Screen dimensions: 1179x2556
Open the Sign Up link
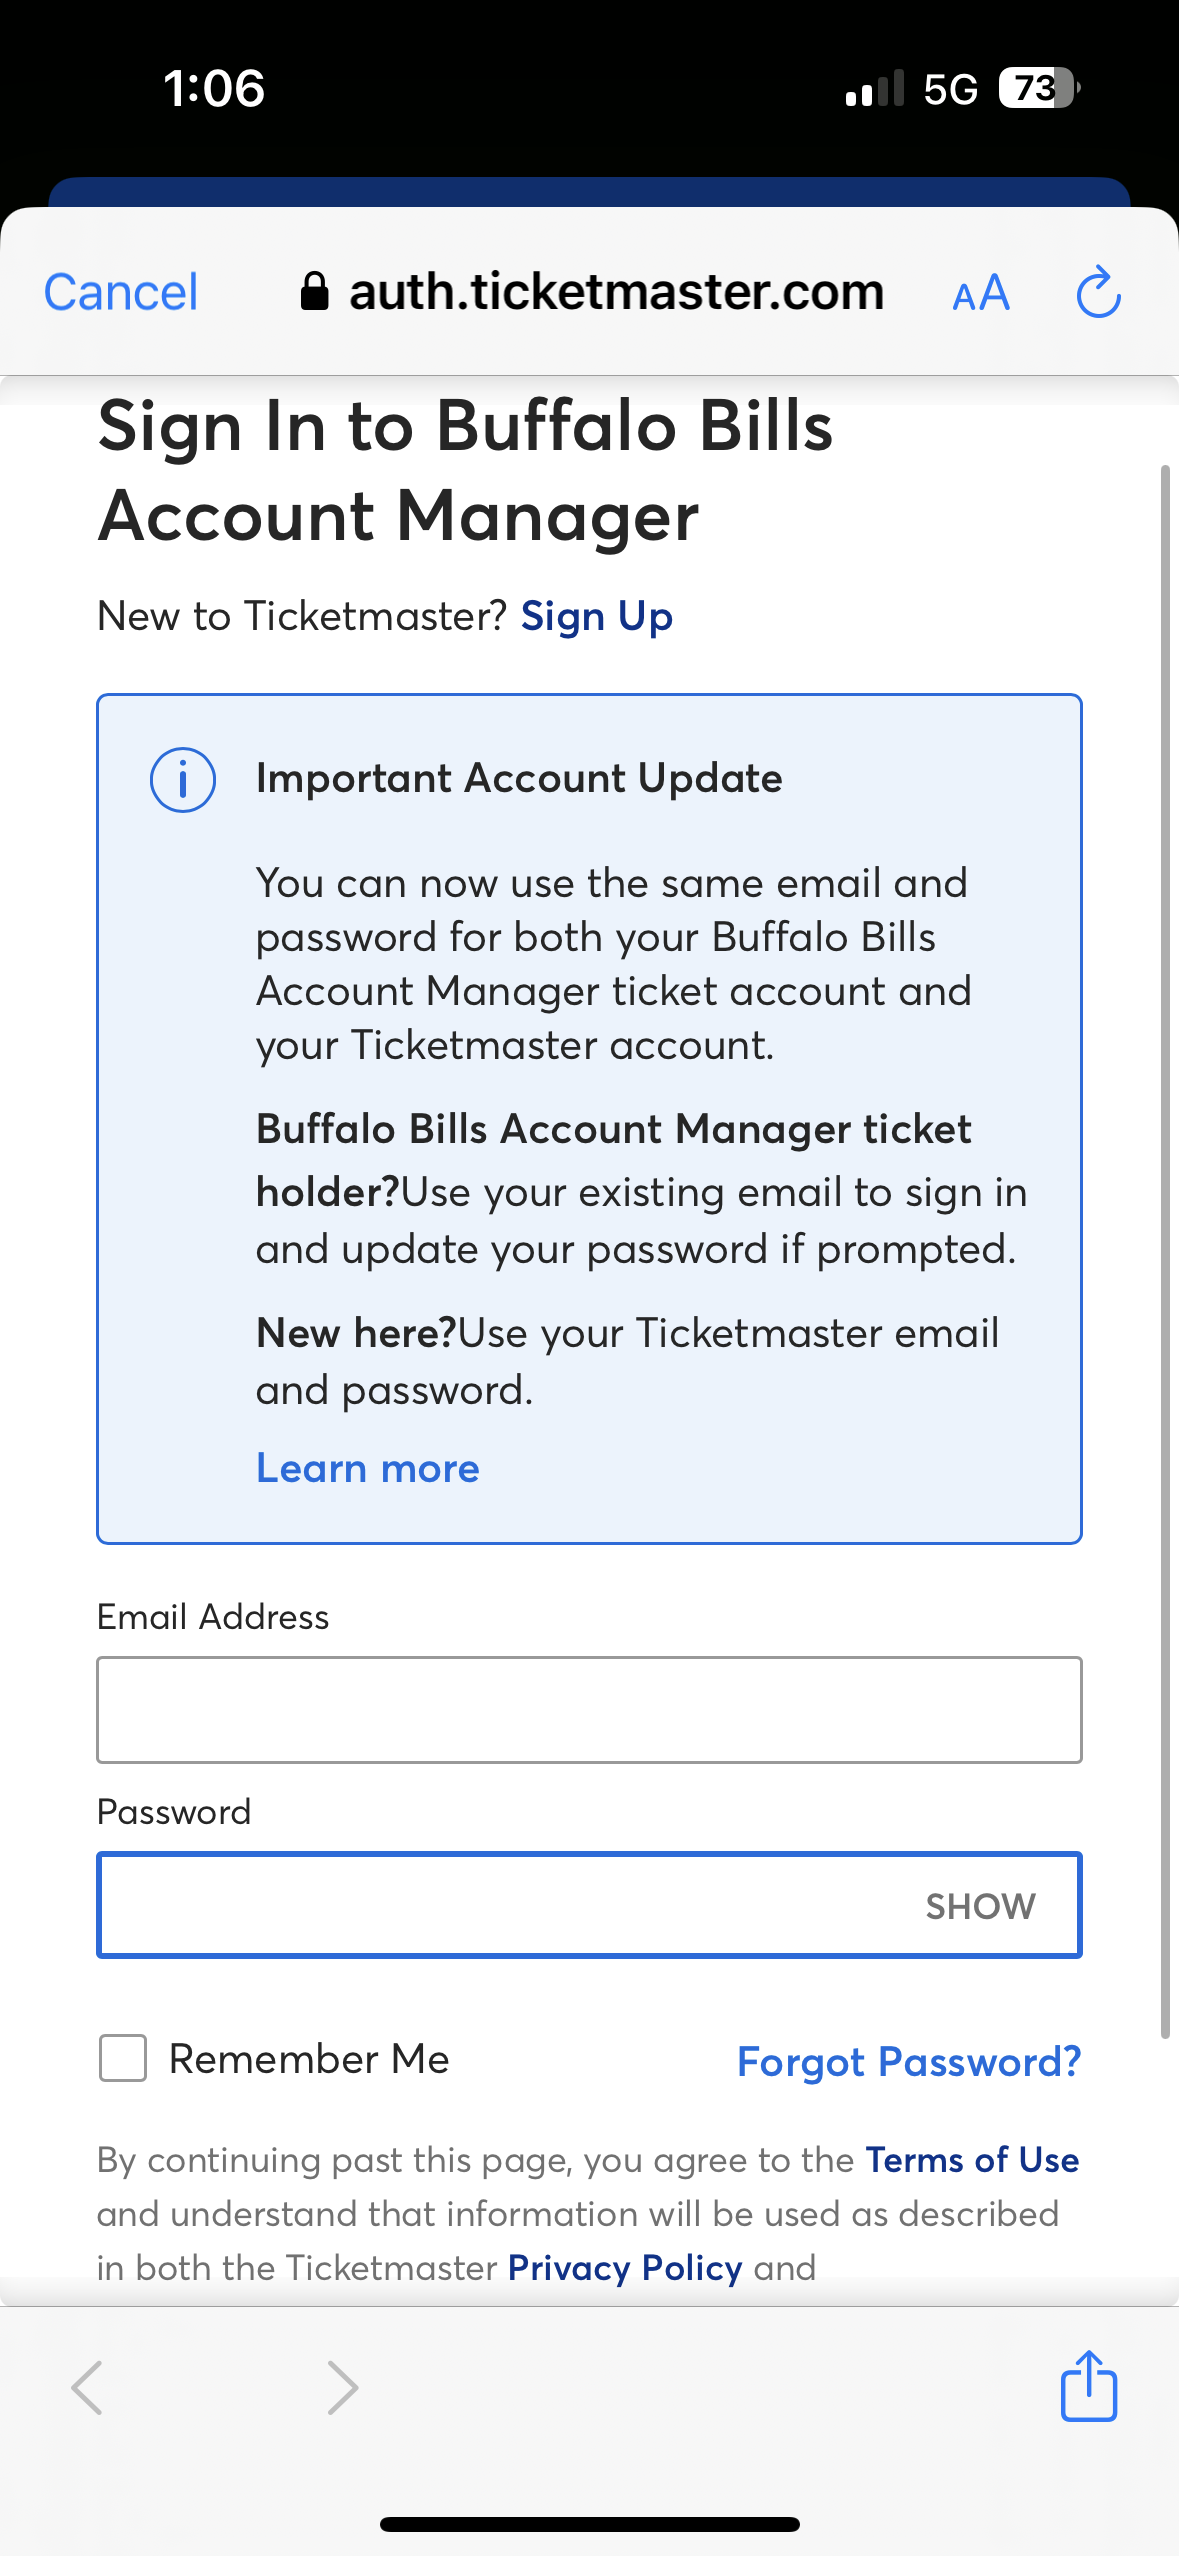pyautogui.click(x=597, y=616)
